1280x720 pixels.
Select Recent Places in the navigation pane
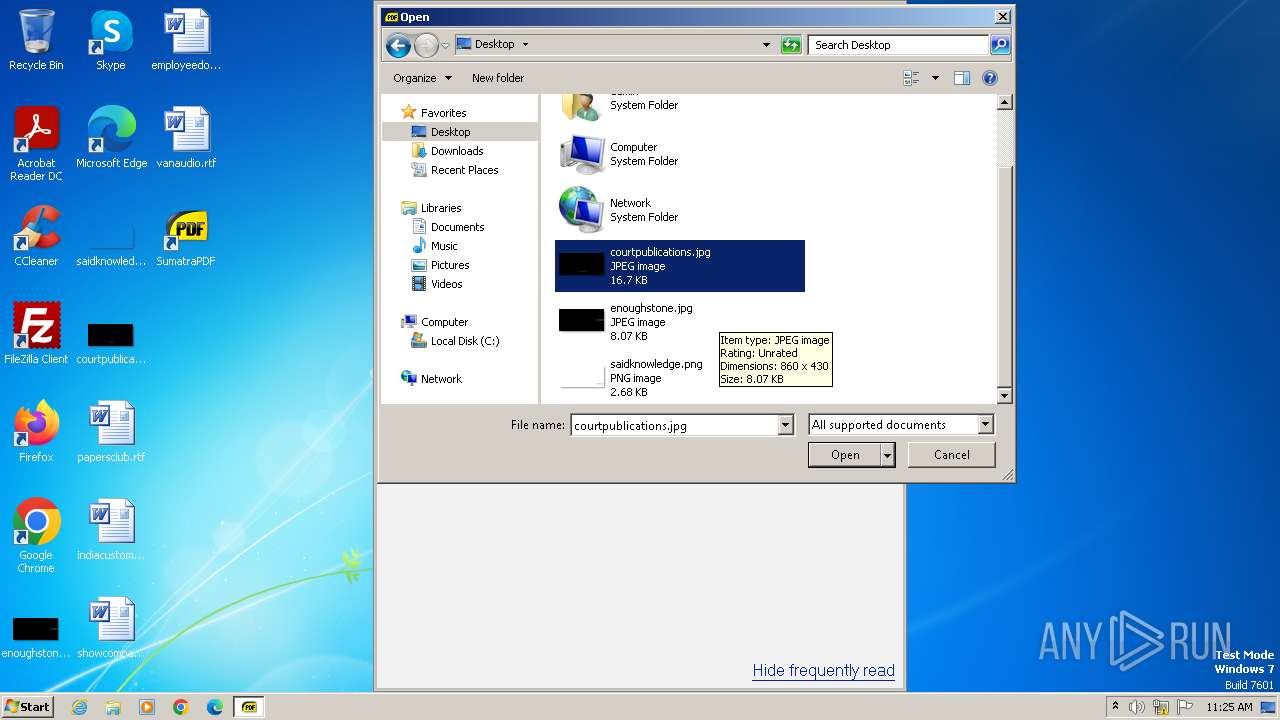click(x=455, y=170)
